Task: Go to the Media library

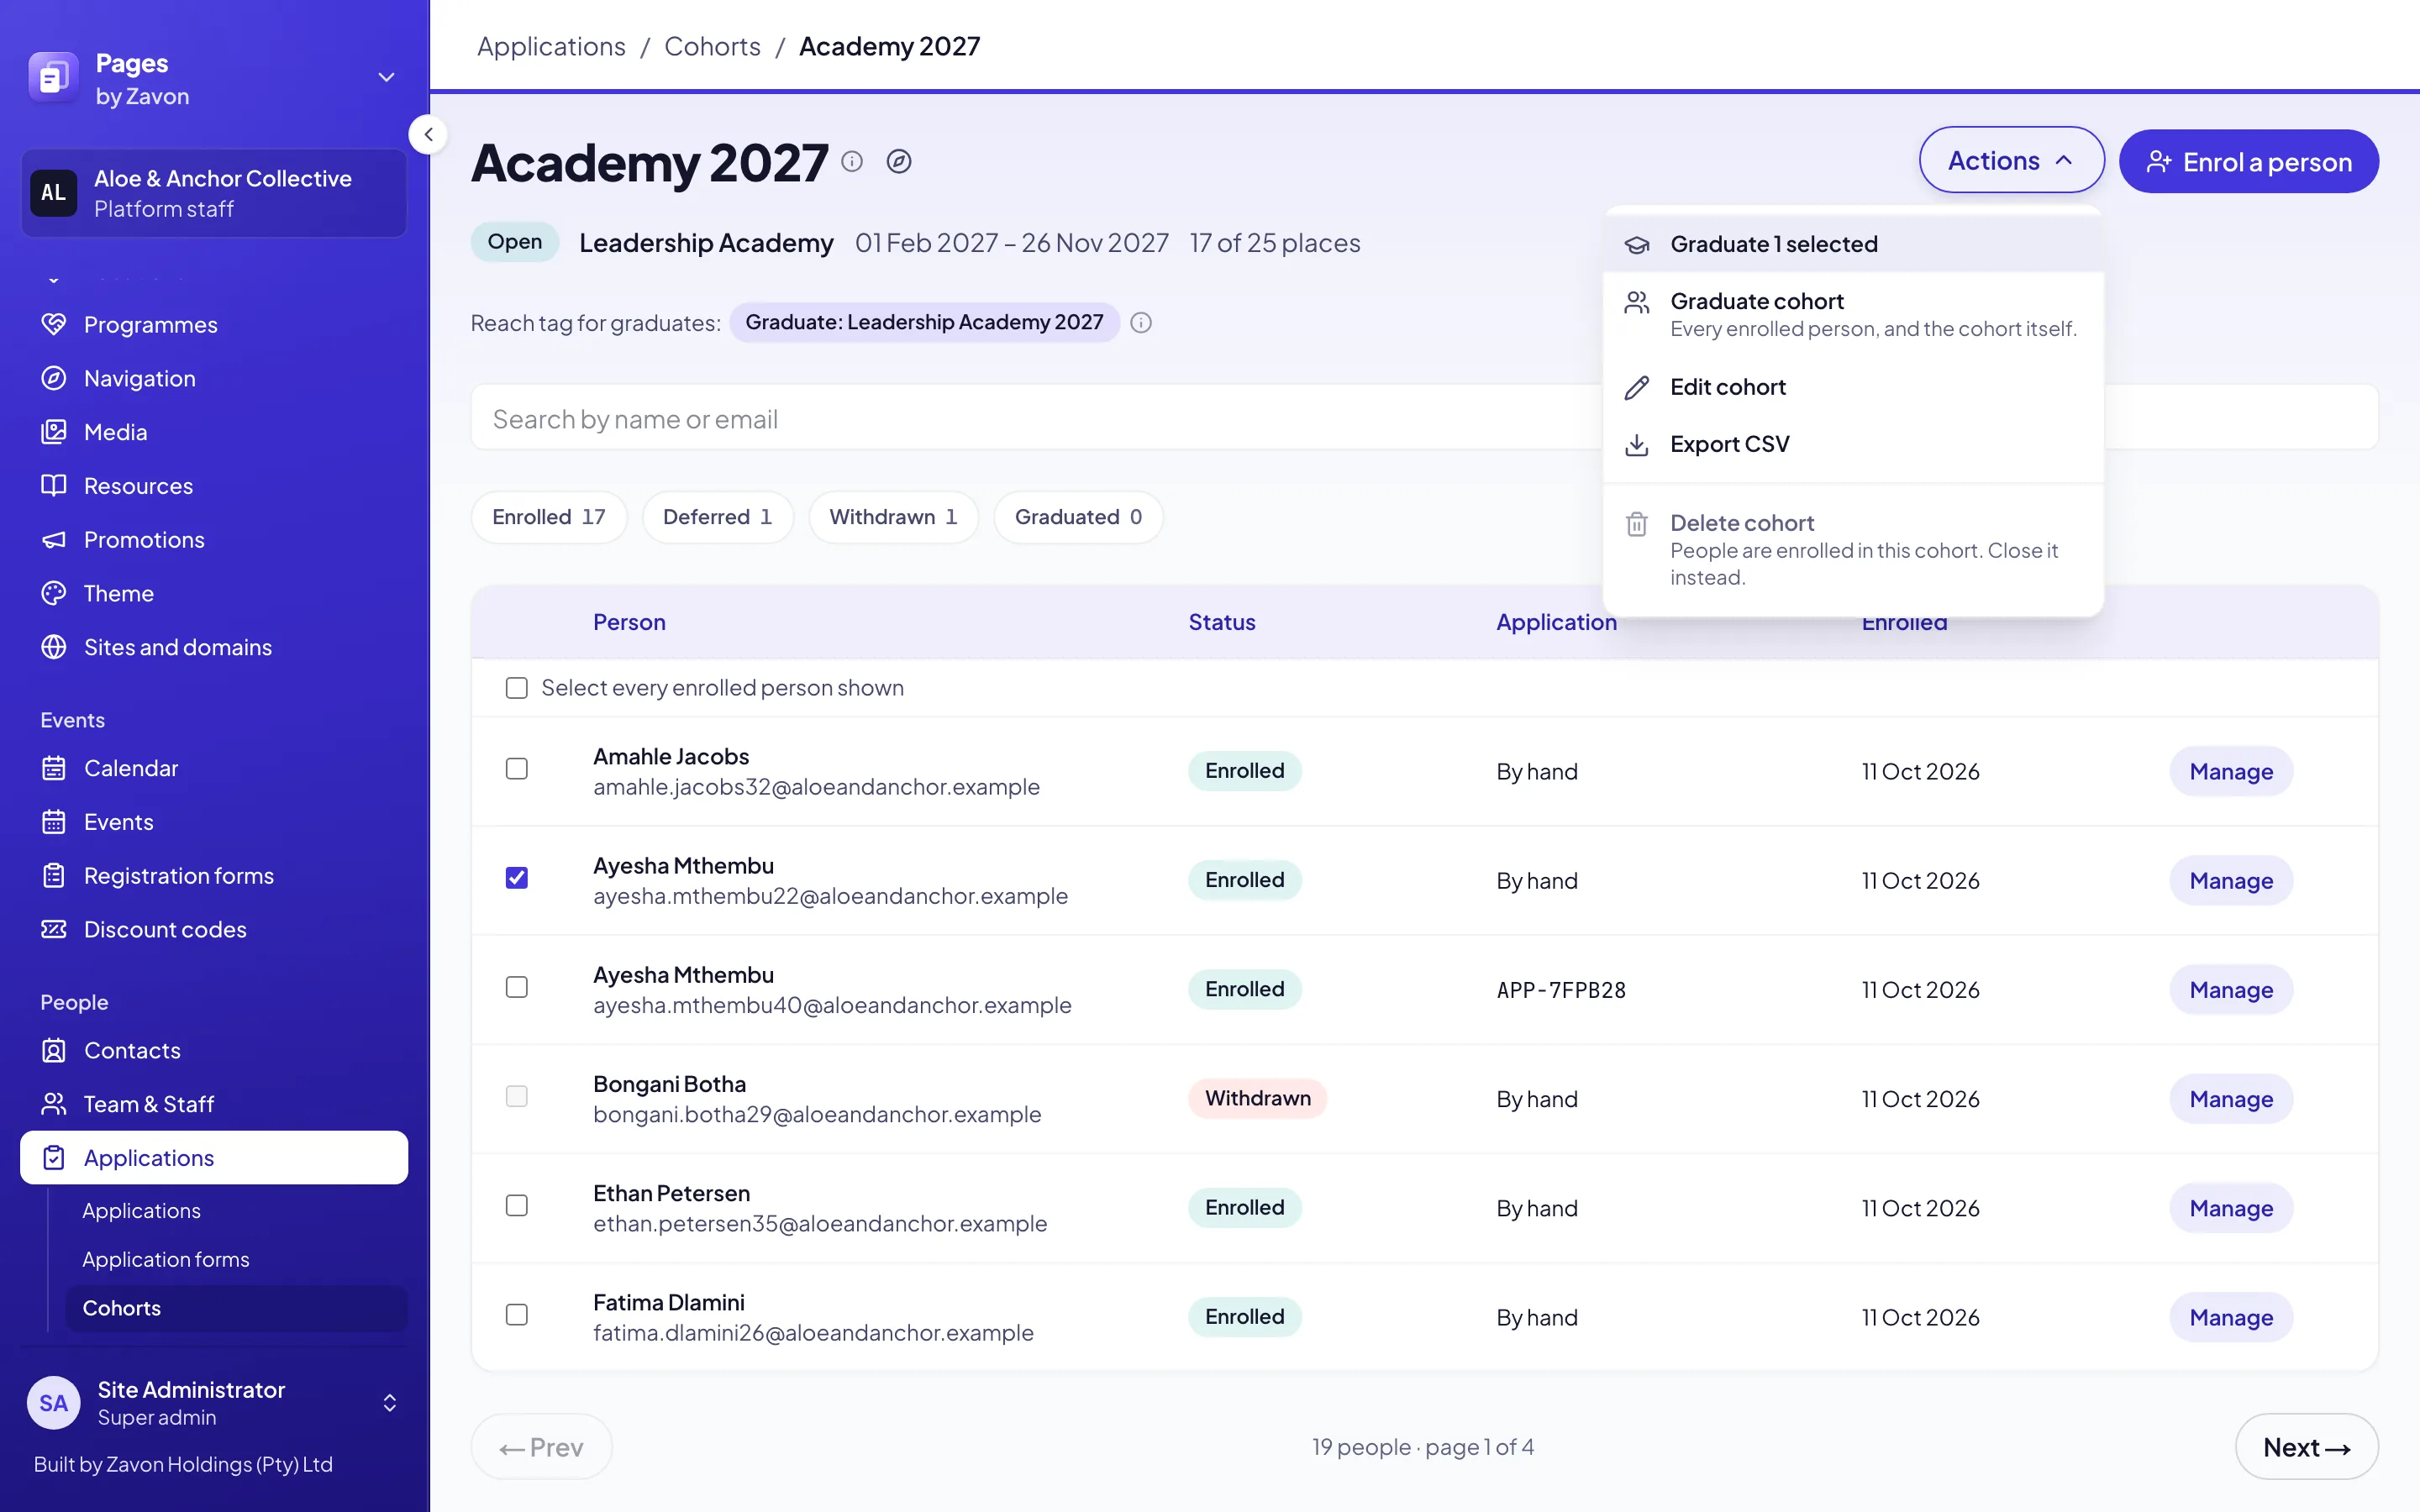Action: (214, 432)
